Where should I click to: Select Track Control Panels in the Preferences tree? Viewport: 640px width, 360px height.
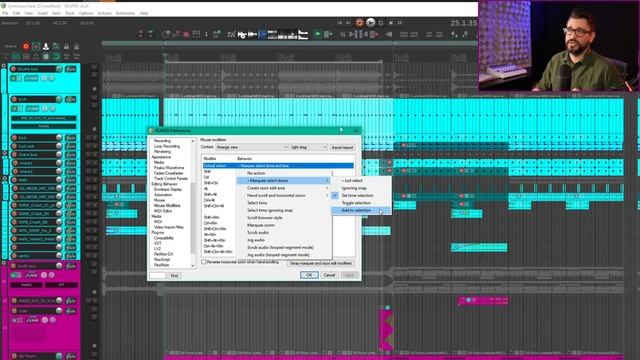(x=171, y=179)
